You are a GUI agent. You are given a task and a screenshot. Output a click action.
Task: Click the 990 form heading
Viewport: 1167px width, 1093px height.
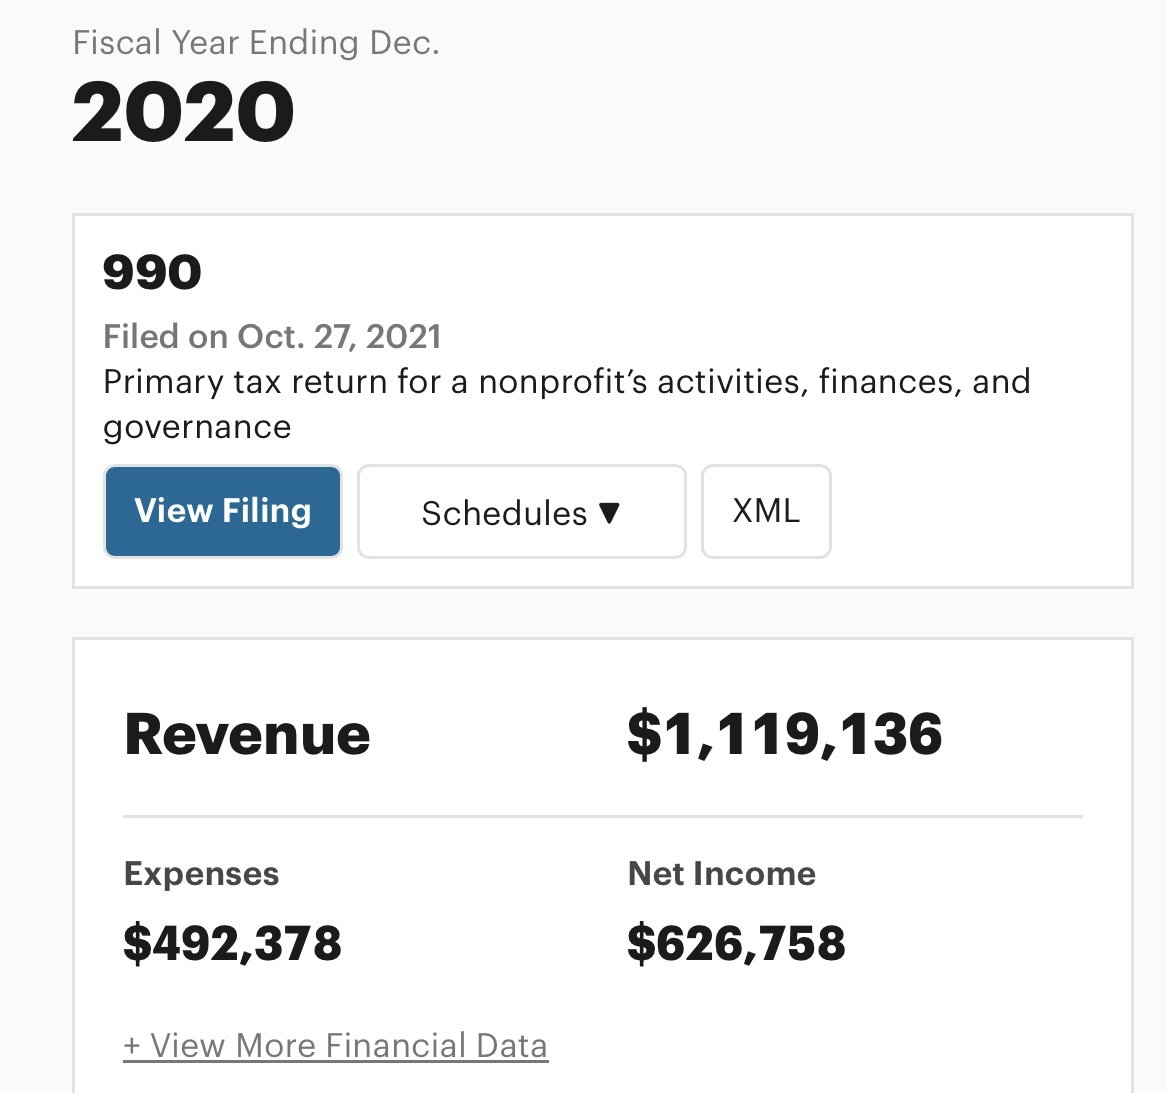[x=152, y=272]
